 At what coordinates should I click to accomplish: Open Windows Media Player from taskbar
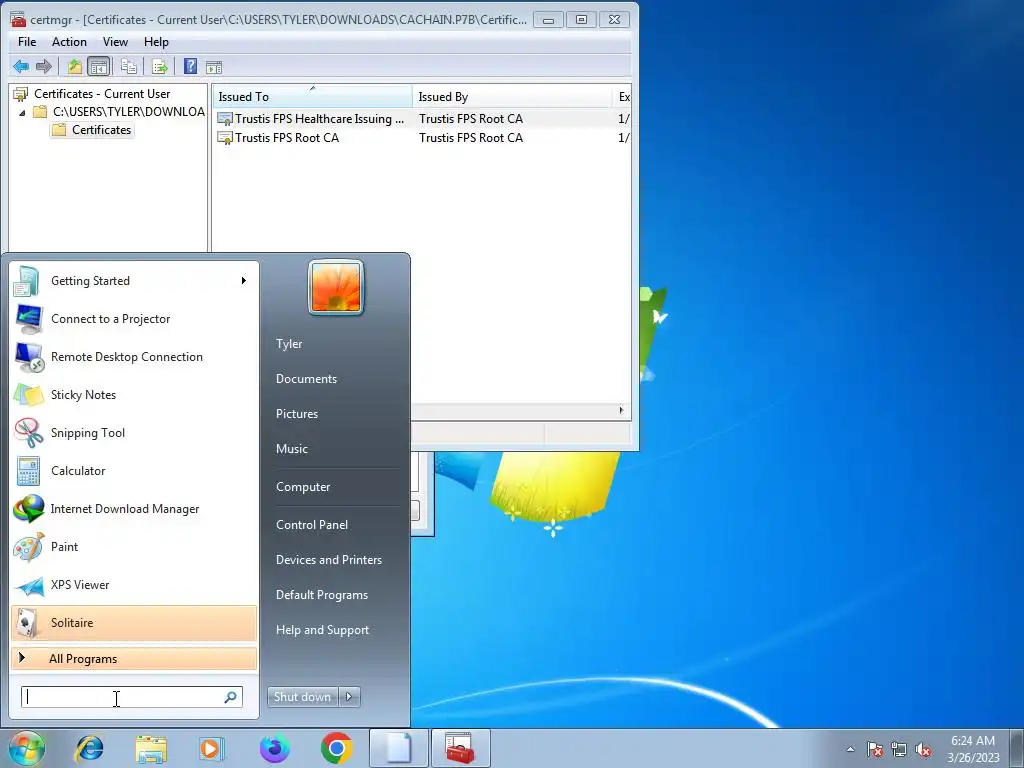tap(212, 748)
